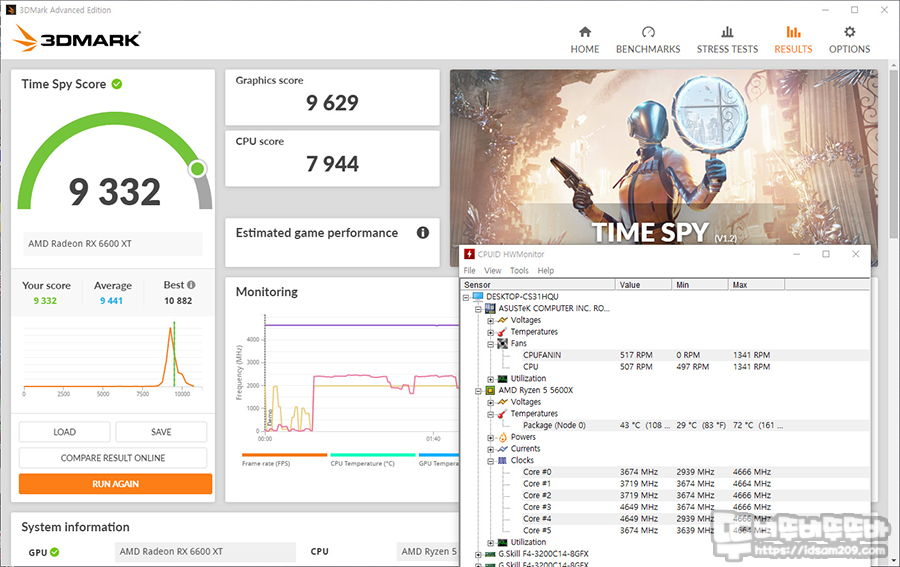
Task: Collapse the AMD Ryzen 5 5600X node
Action: tap(478, 391)
